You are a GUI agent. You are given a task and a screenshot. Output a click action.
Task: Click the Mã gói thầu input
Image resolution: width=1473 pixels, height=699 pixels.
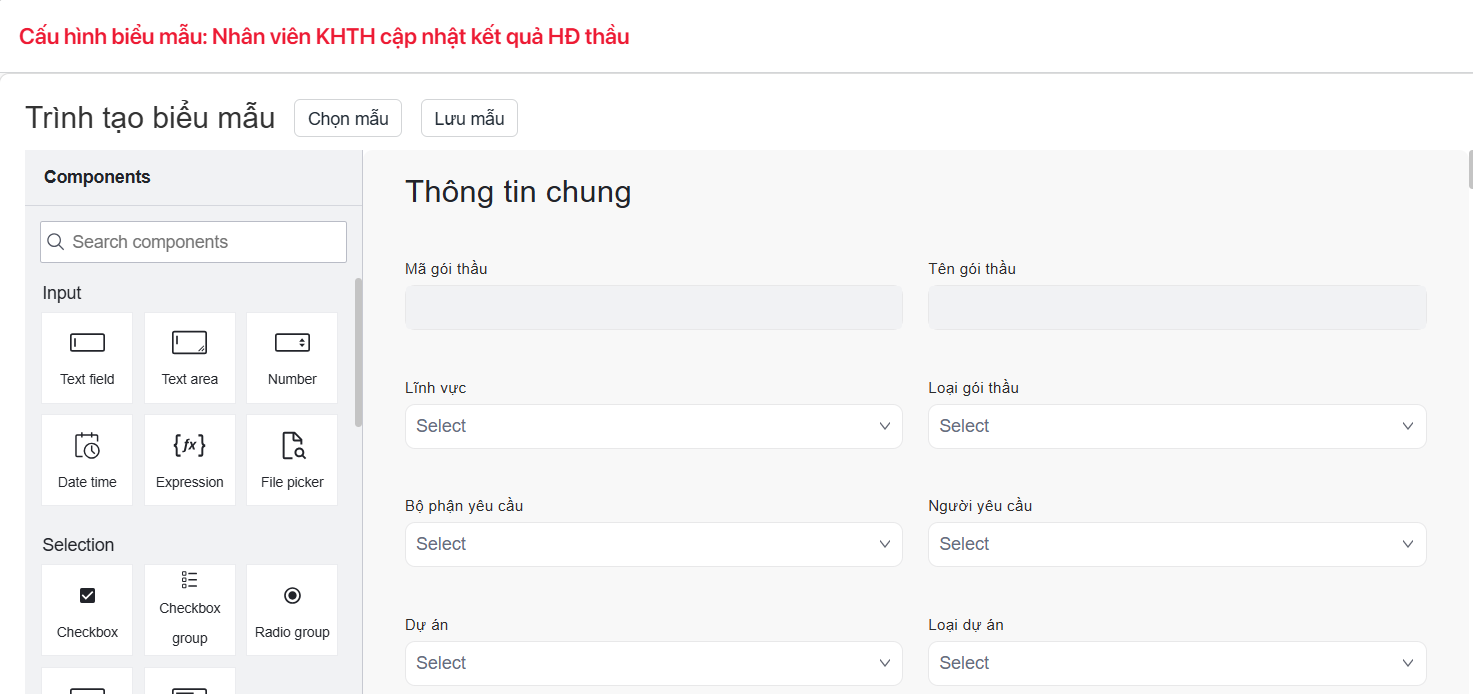pyautogui.click(x=653, y=308)
